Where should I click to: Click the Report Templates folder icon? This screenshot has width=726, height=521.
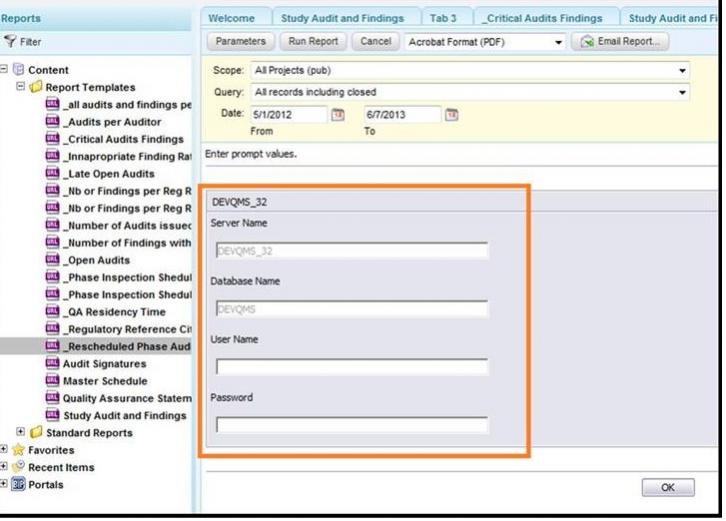pyautogui.click(x=36, y=87)
